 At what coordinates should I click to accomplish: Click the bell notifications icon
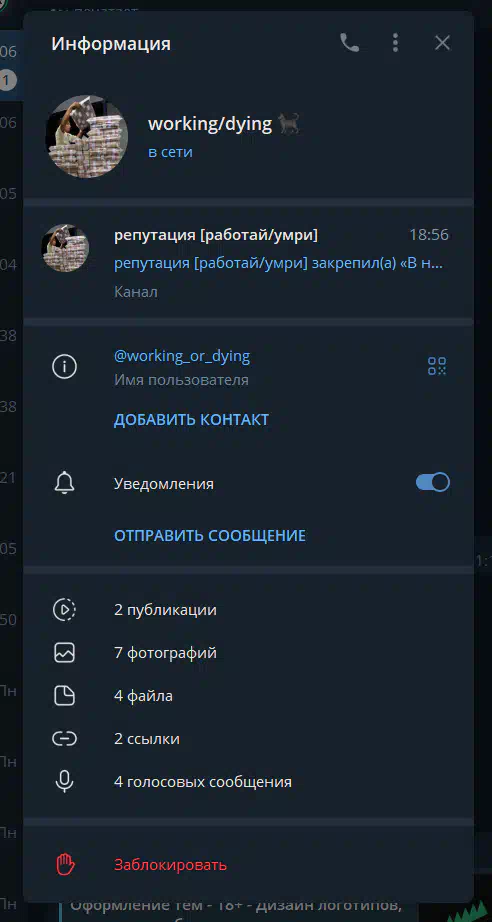click(65, 483)
